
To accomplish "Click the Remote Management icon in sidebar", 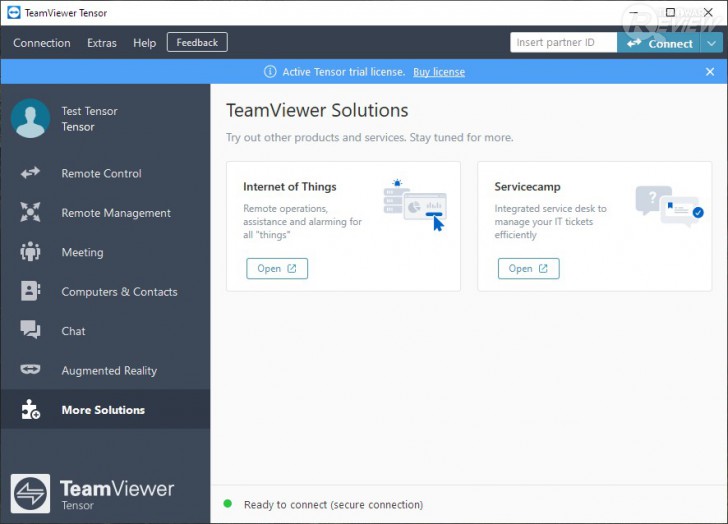I will coord(30,212).
